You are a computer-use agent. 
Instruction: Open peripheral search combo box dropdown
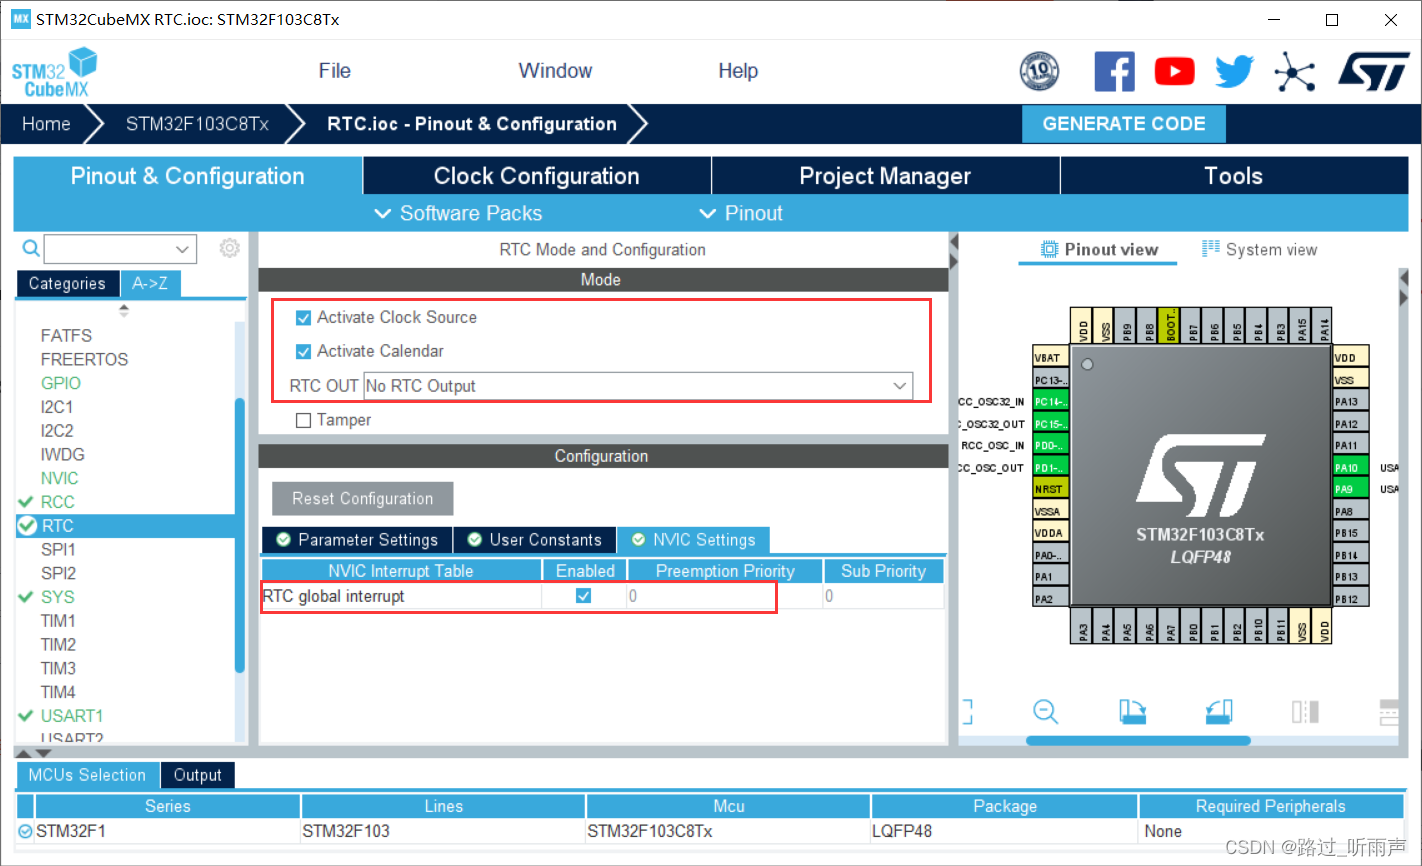pos(182,249)
